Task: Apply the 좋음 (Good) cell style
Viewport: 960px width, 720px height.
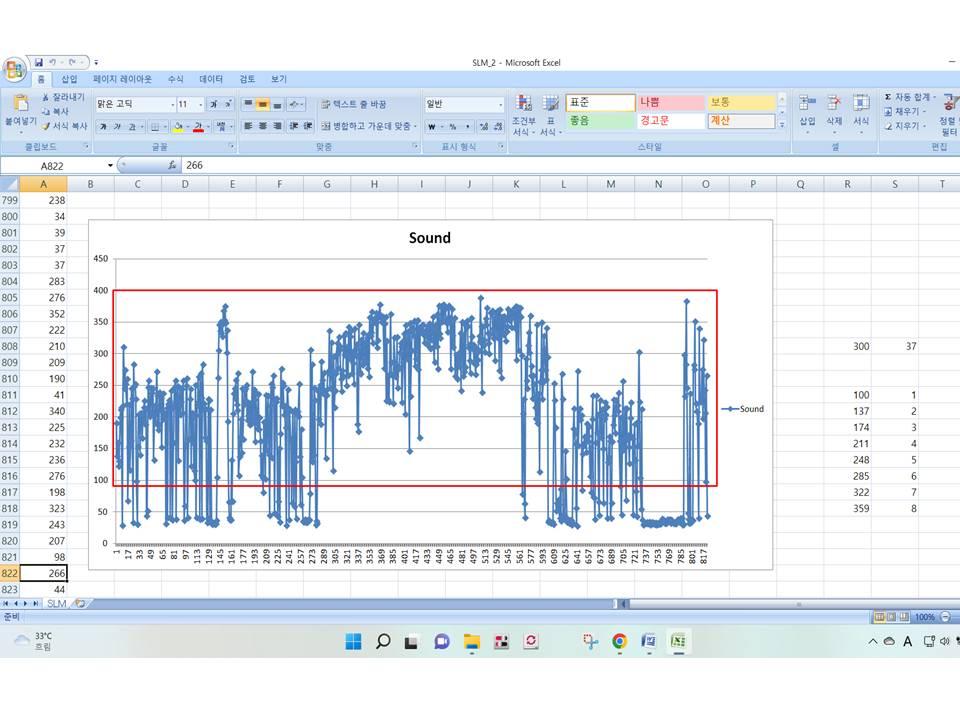Action: [x=600, y=121]
